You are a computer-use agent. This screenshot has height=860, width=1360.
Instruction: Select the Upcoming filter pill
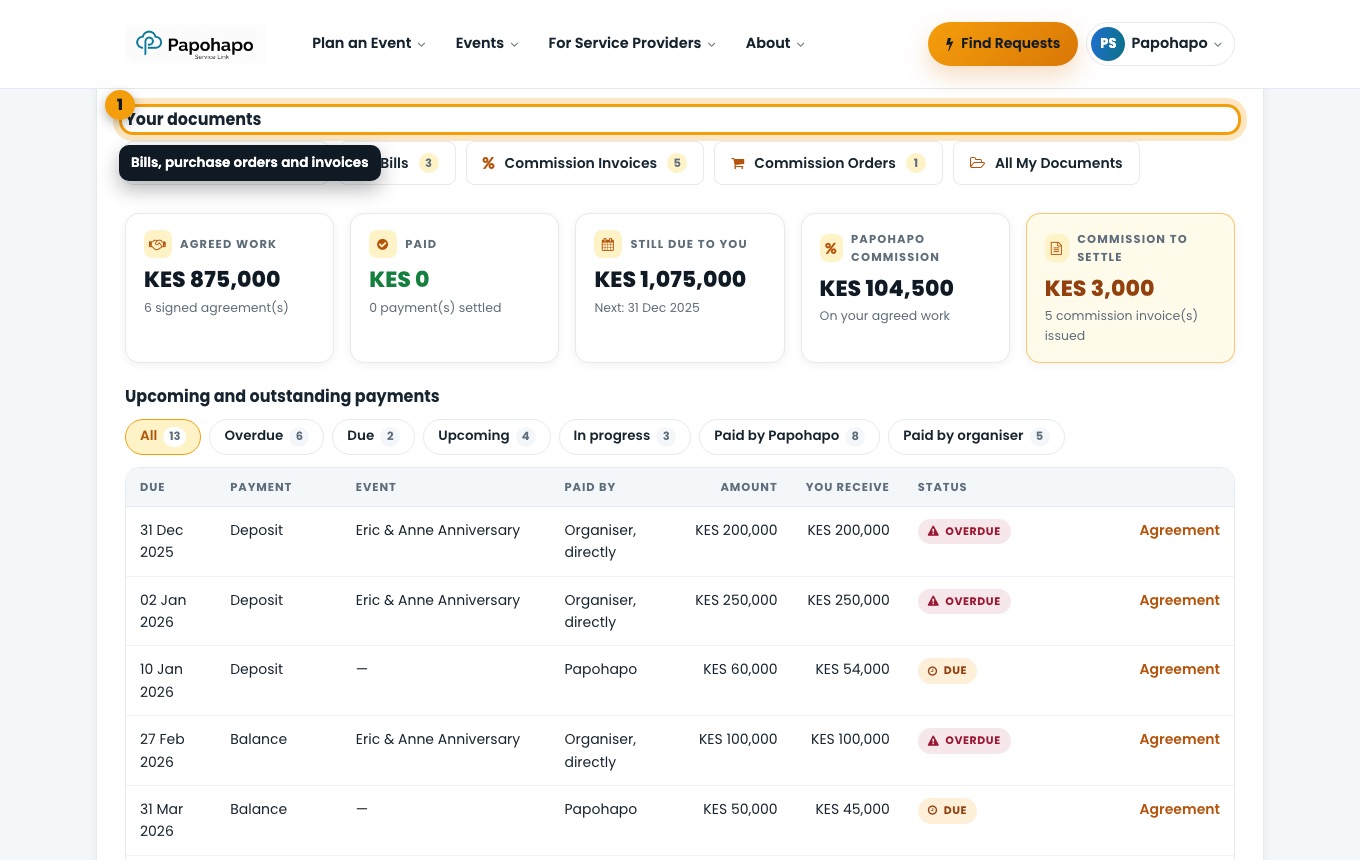click(x=487, y=436)
